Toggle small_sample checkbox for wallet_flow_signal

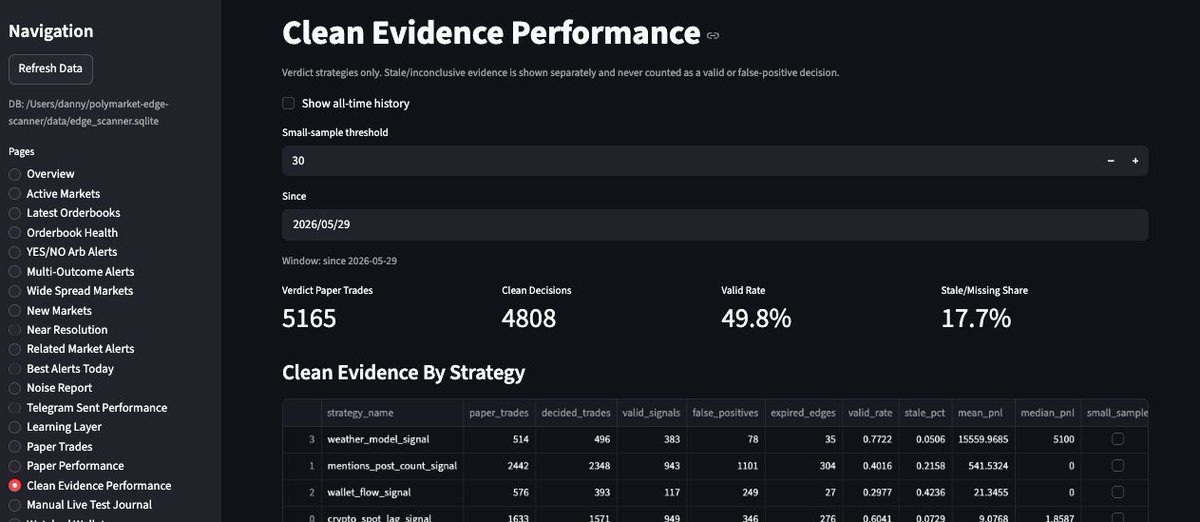tap(1117, 492)
